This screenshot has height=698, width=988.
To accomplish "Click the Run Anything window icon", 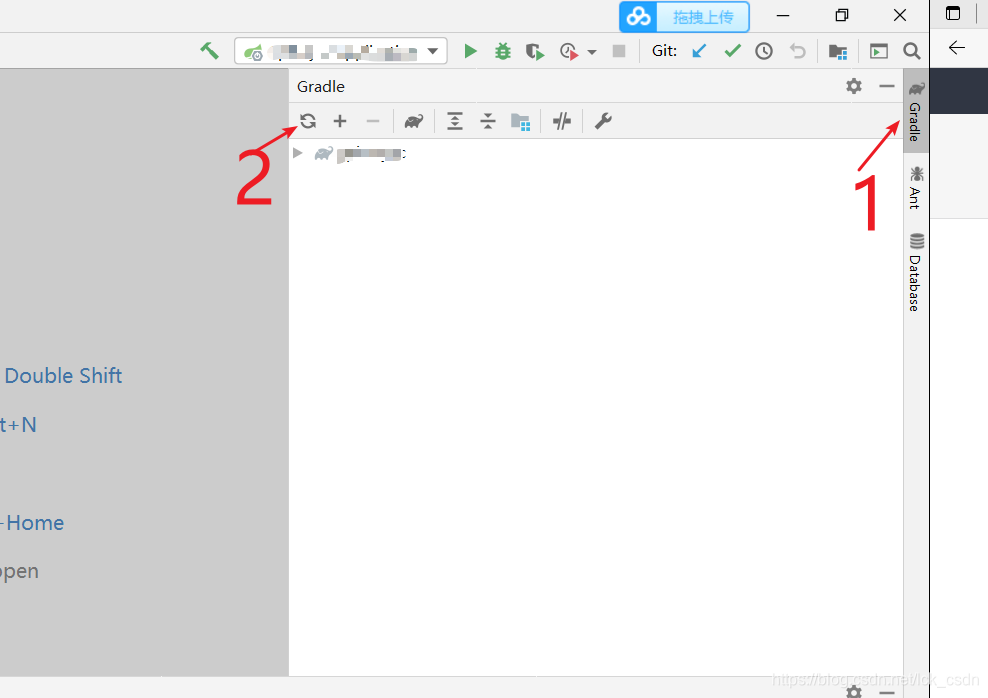I will 878,51.
